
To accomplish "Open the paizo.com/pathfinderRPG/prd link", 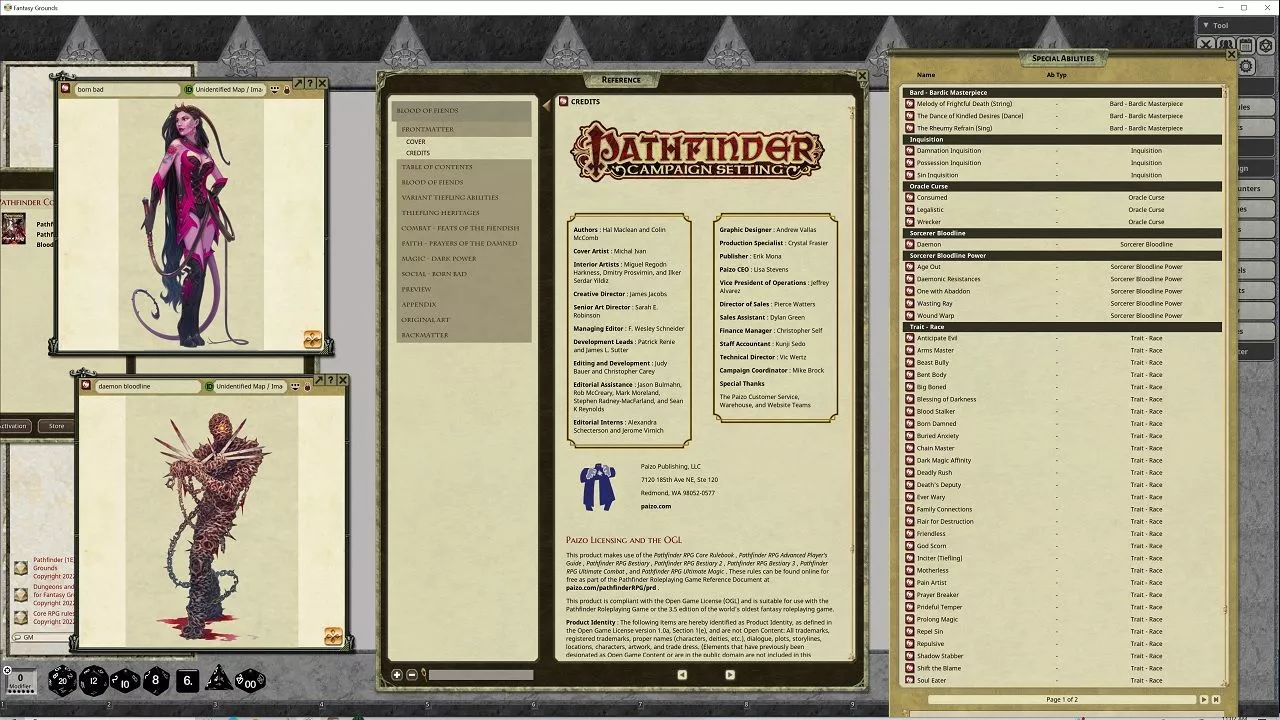I will (611, 588).
